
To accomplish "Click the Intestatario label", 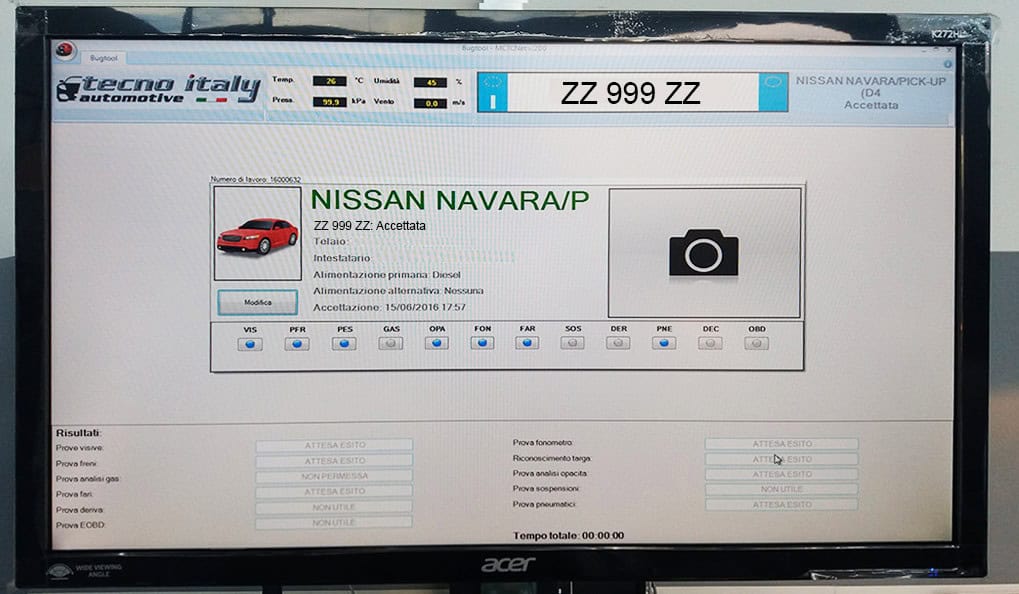I will (342, 258).
